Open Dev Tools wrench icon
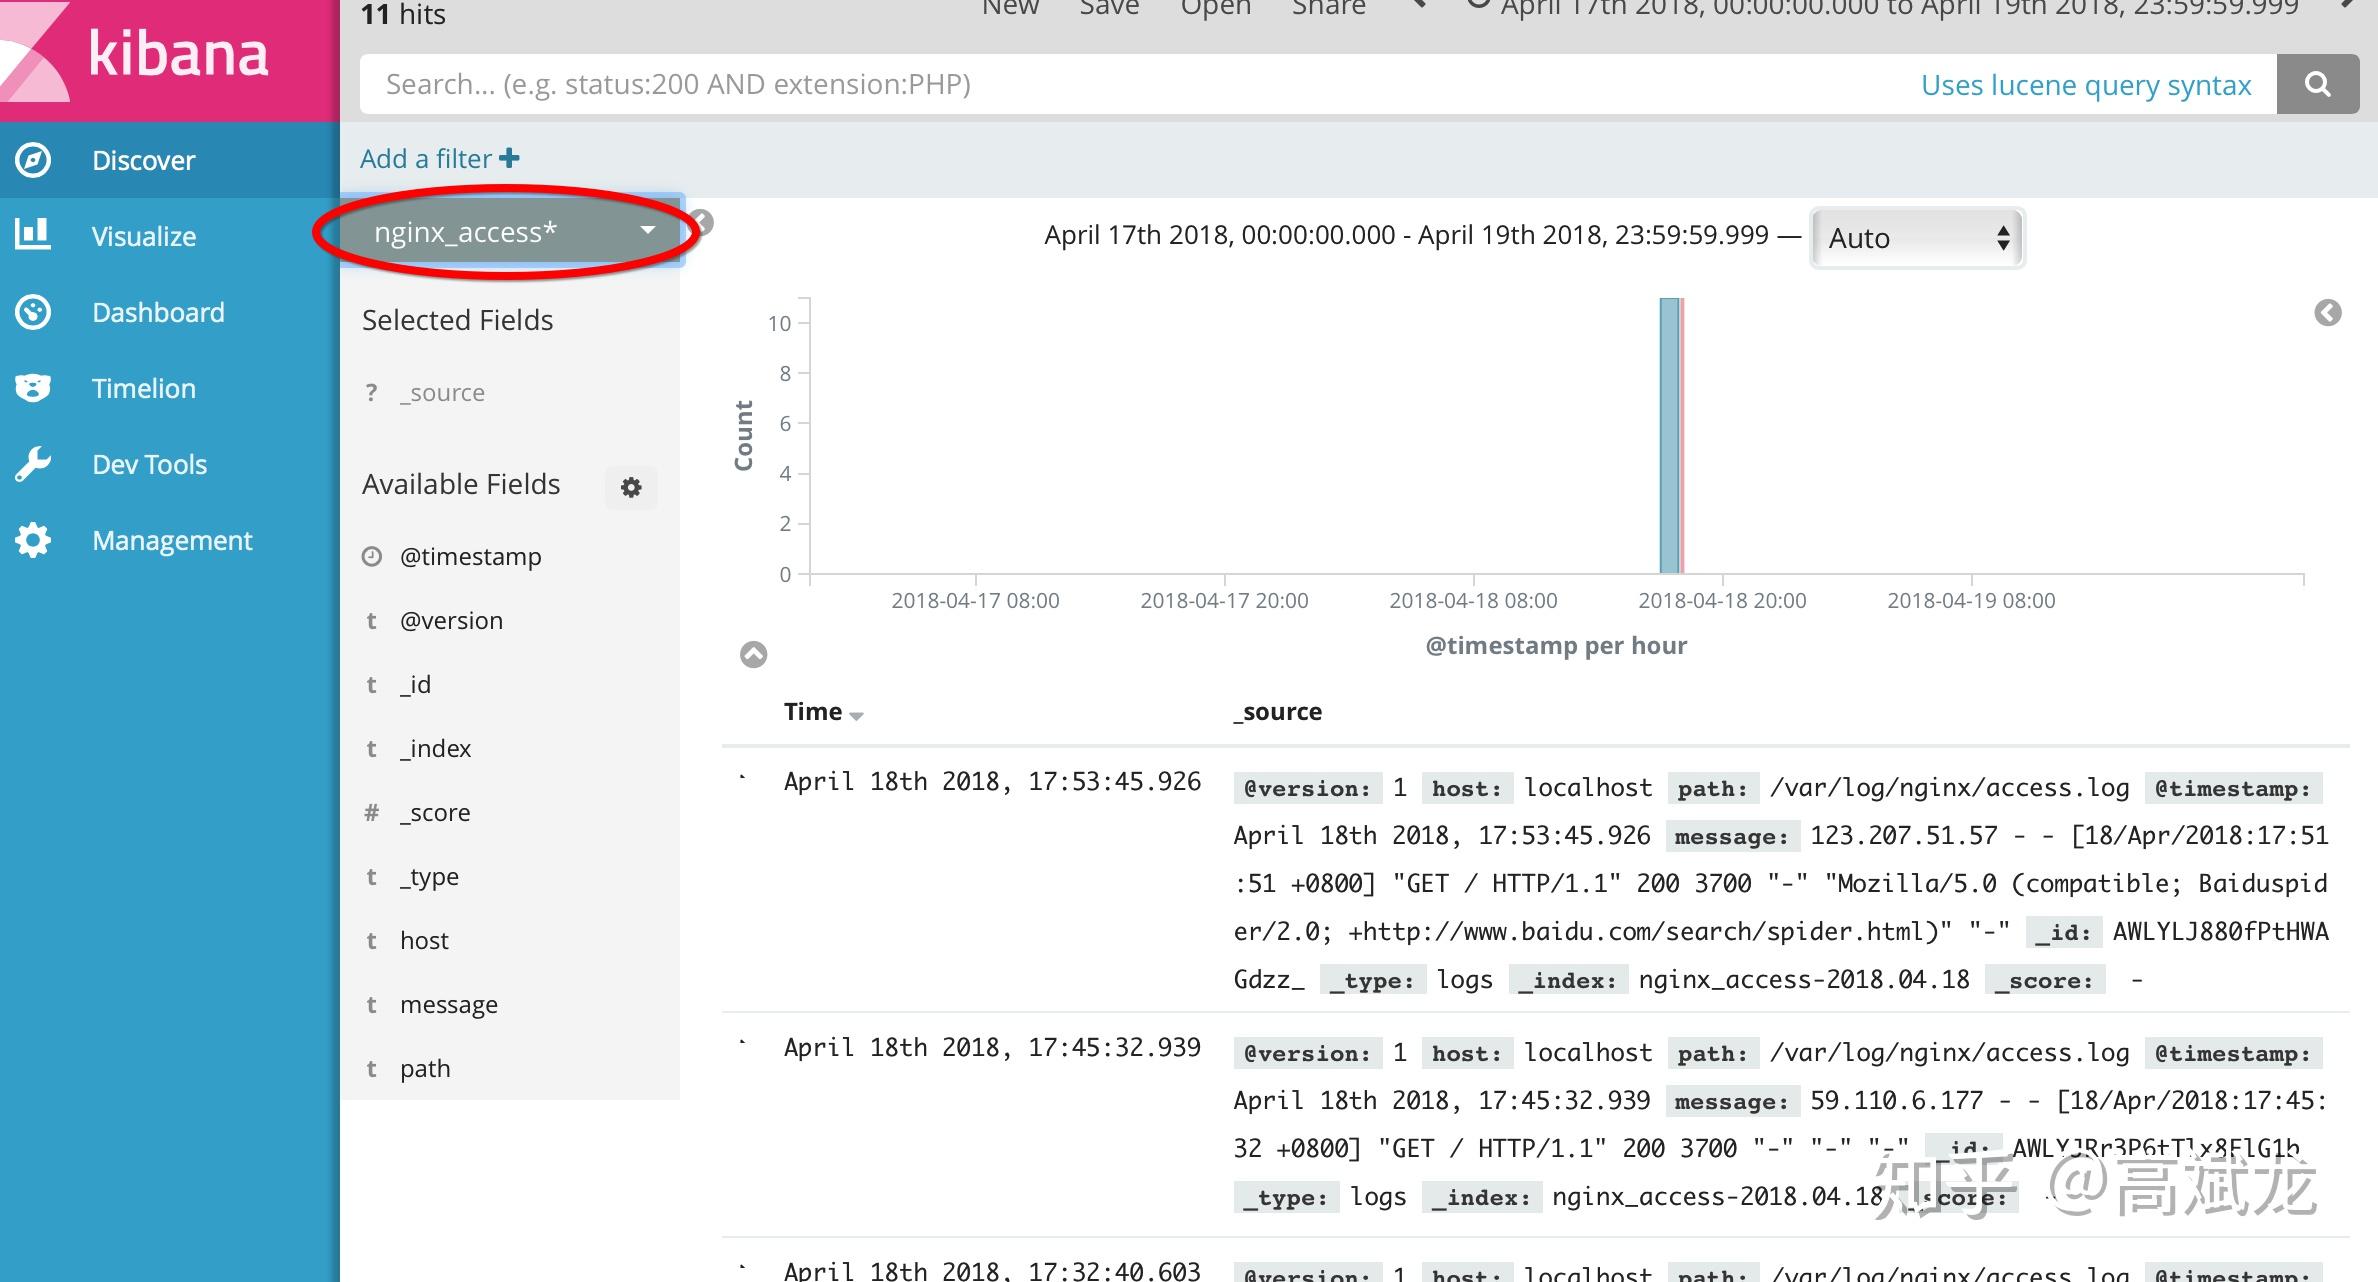 tap(33, 464)
